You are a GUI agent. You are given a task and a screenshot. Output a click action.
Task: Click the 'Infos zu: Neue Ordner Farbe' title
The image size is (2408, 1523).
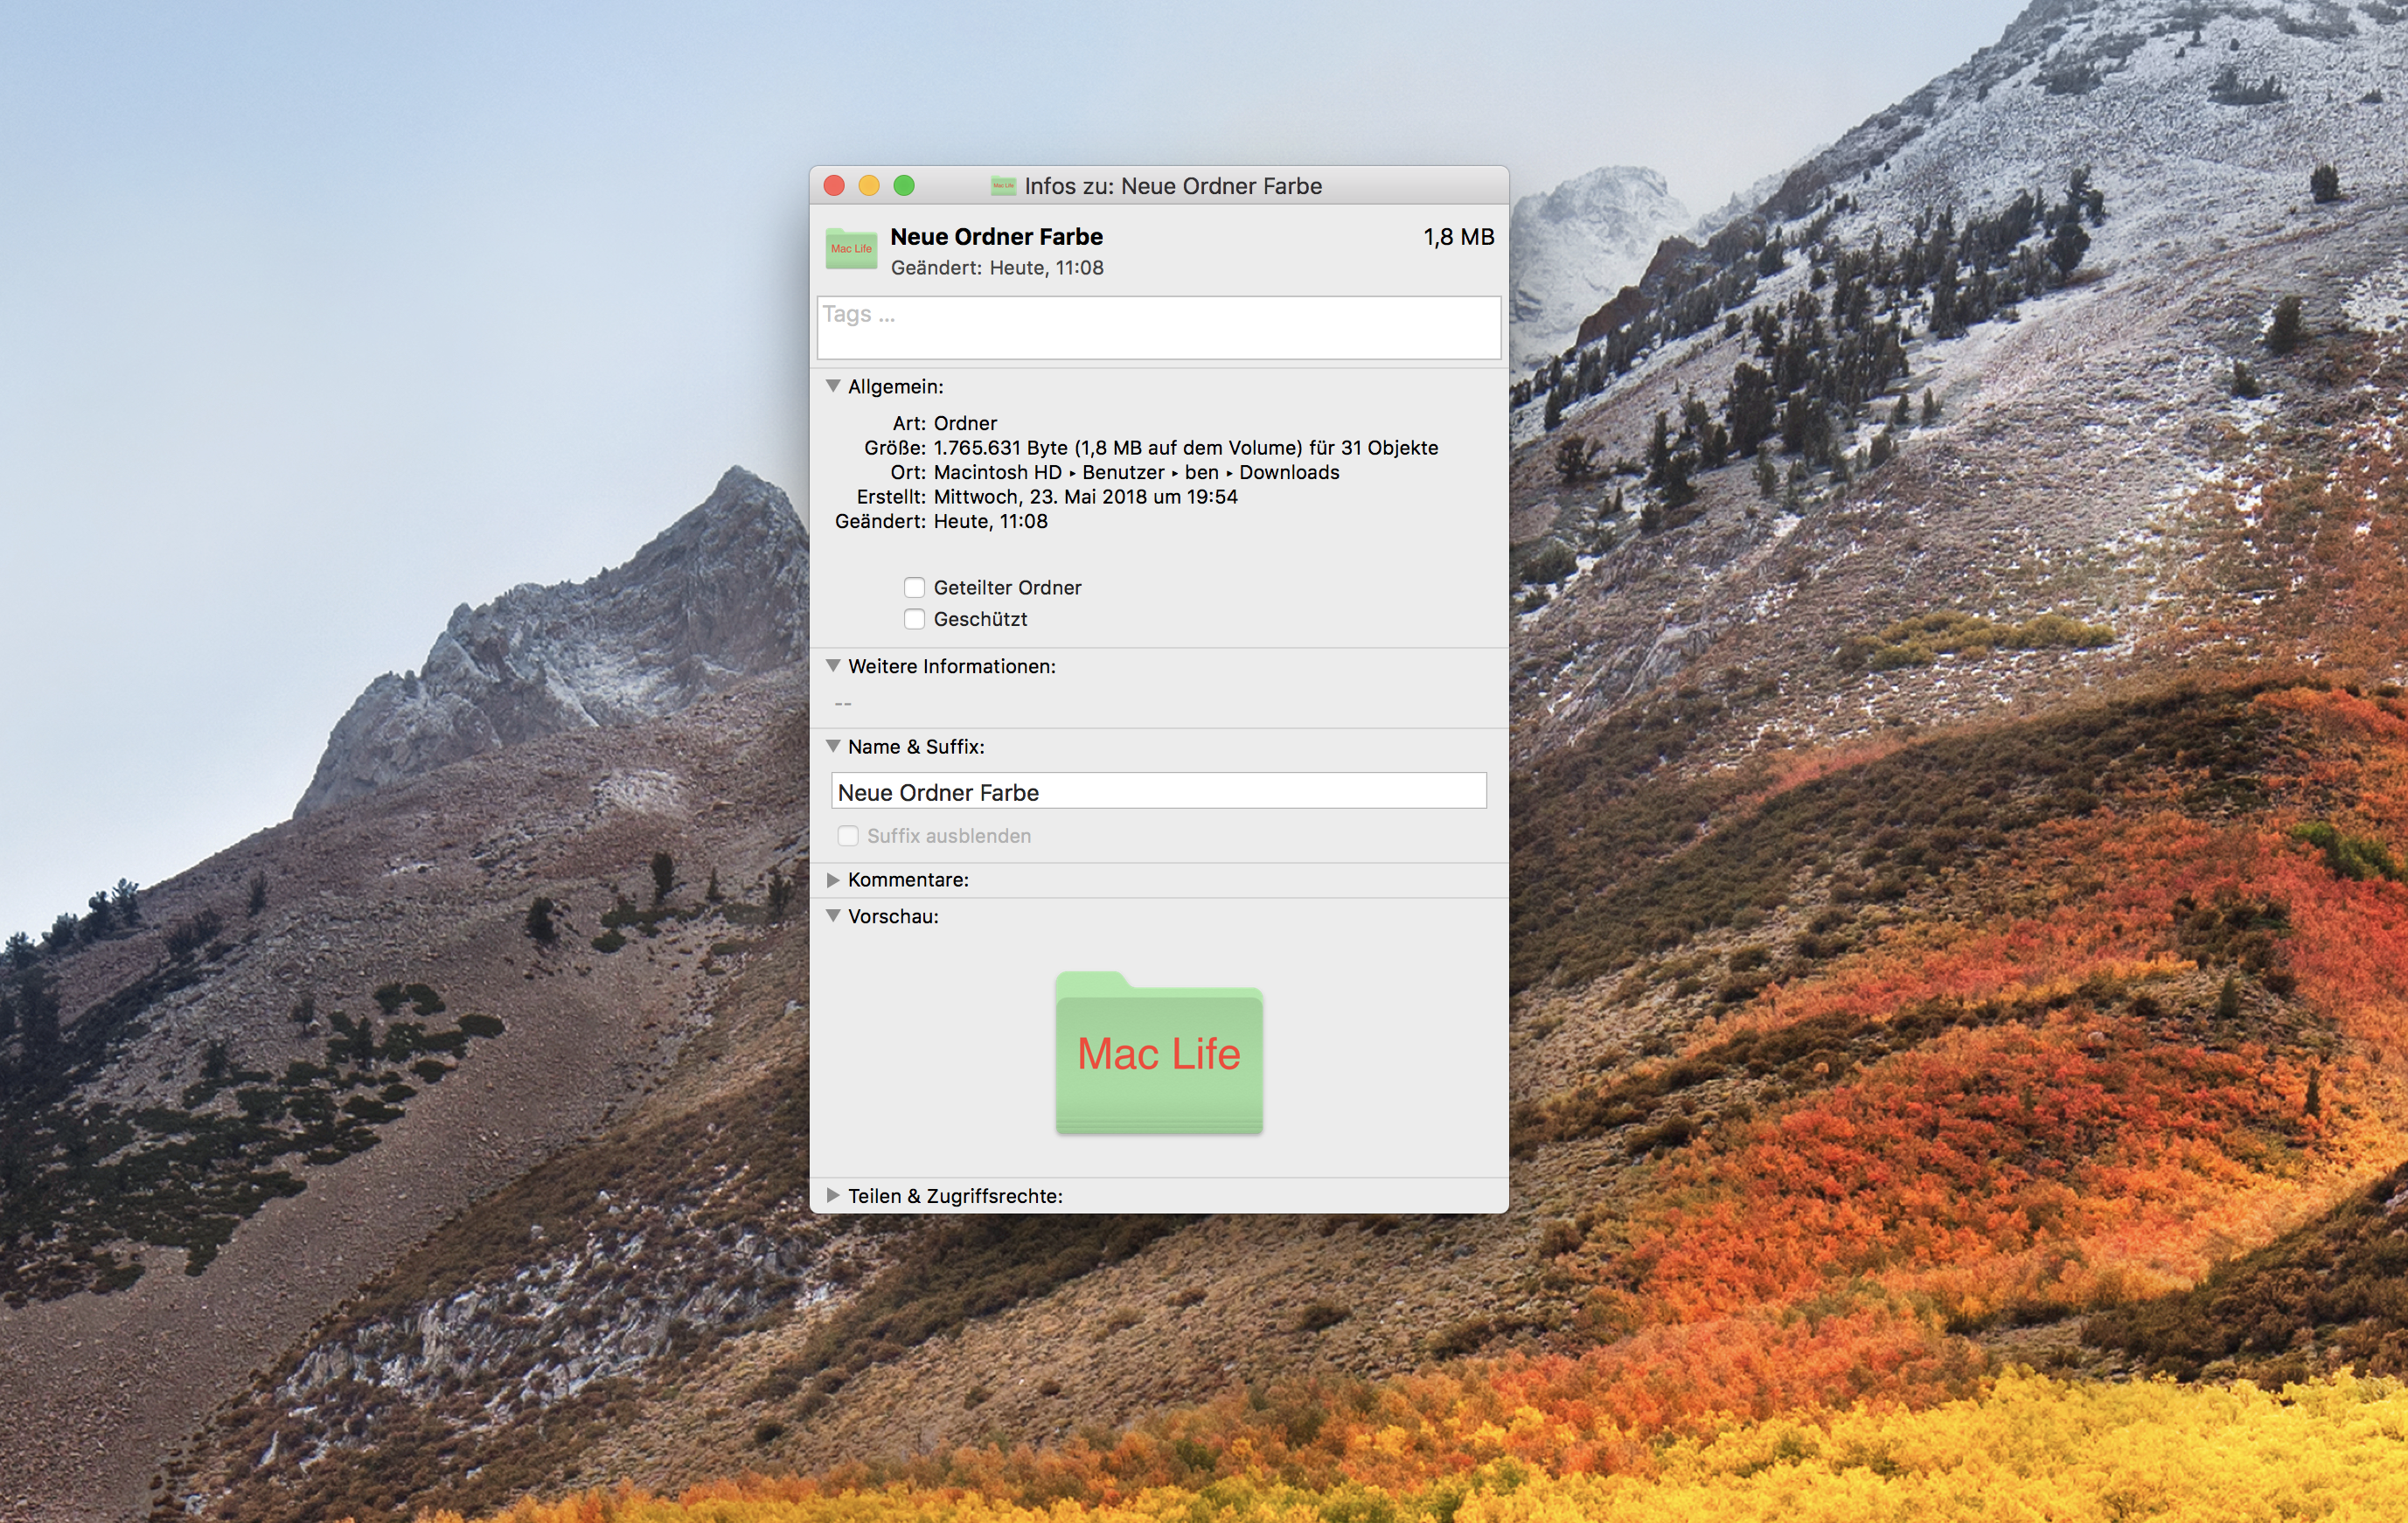(1173, 186)
